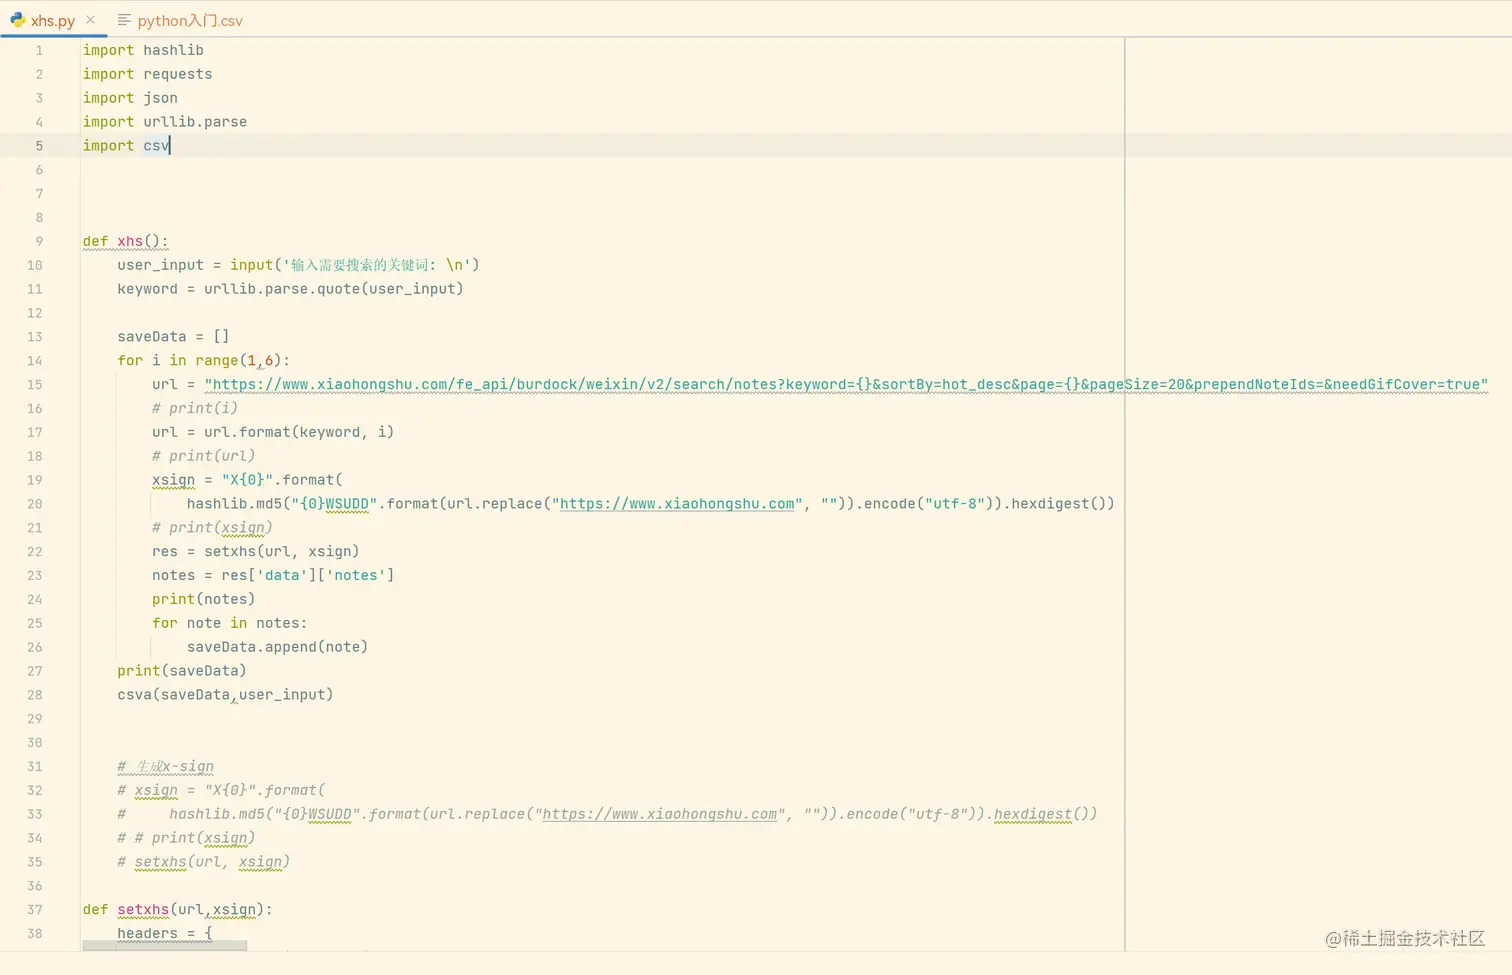
Task: Click the 'saveData.append(note)' line
Action: 277,647
